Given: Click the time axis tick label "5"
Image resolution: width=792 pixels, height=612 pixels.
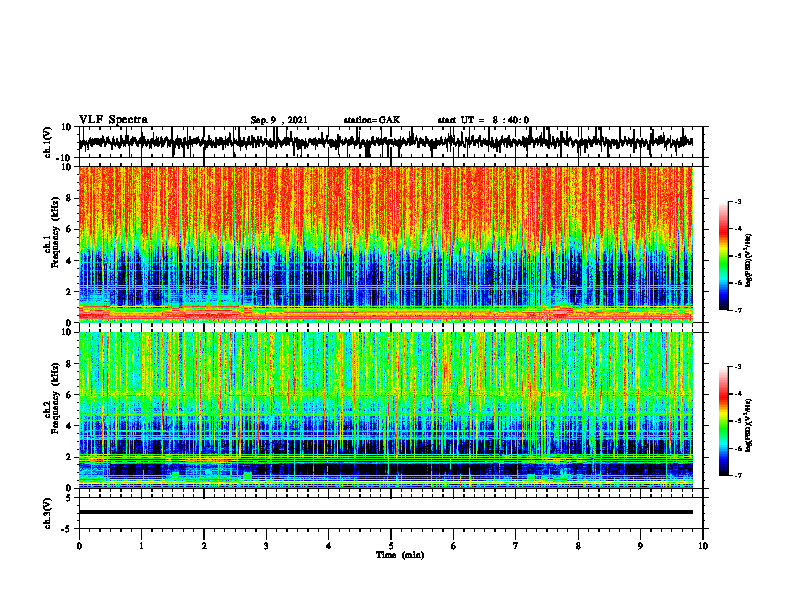Looking at the screenshot, I should coord(391,546).
